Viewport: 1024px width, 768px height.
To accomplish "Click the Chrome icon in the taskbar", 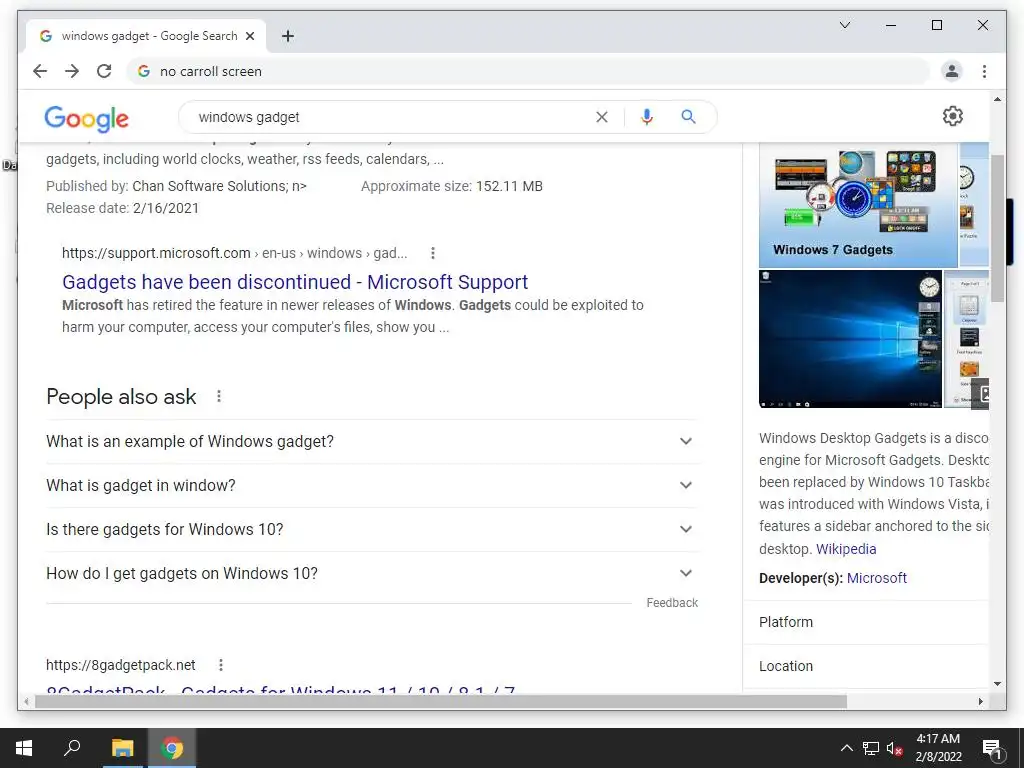I will click(172, 748).
